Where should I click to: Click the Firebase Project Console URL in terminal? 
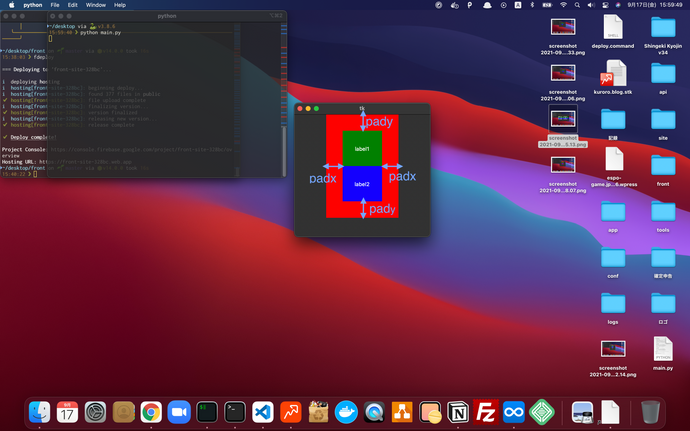tap(141, 150)
